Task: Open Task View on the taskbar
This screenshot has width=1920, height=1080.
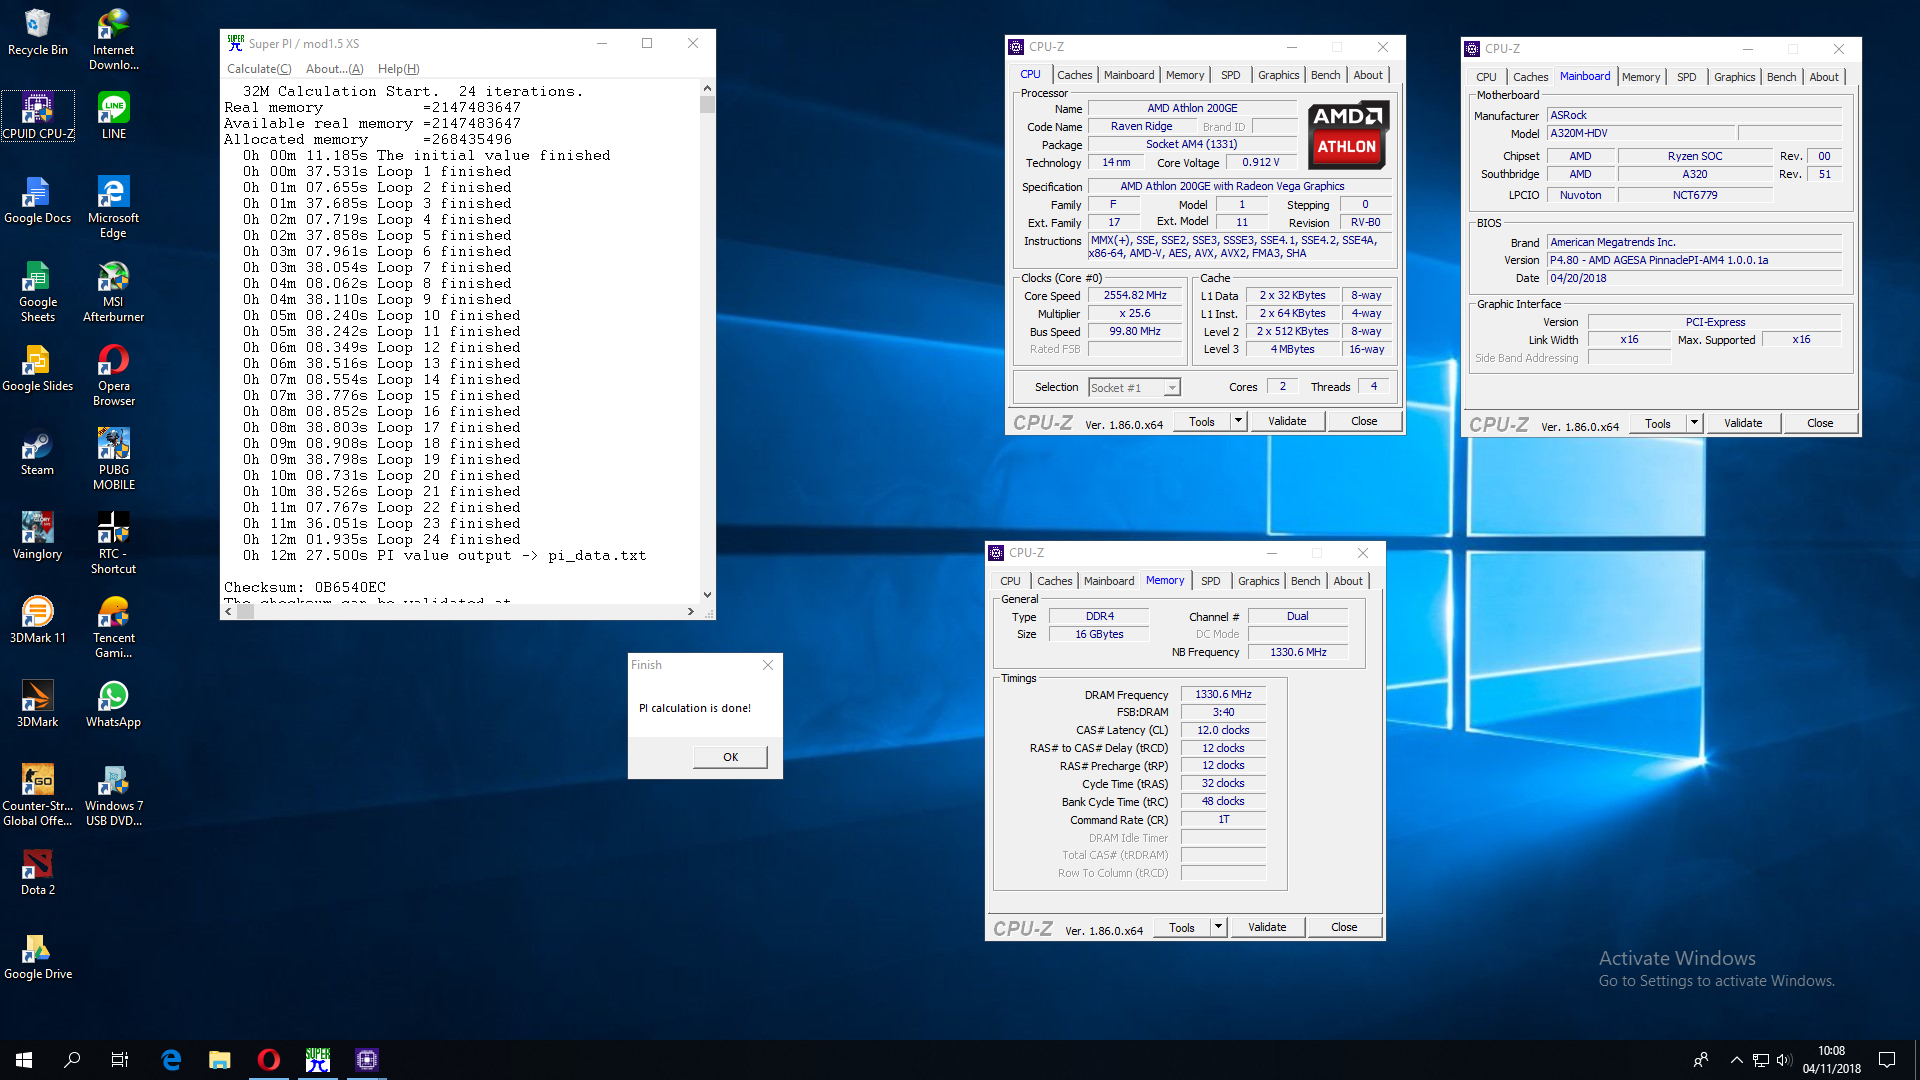Action: [120, 1060]
